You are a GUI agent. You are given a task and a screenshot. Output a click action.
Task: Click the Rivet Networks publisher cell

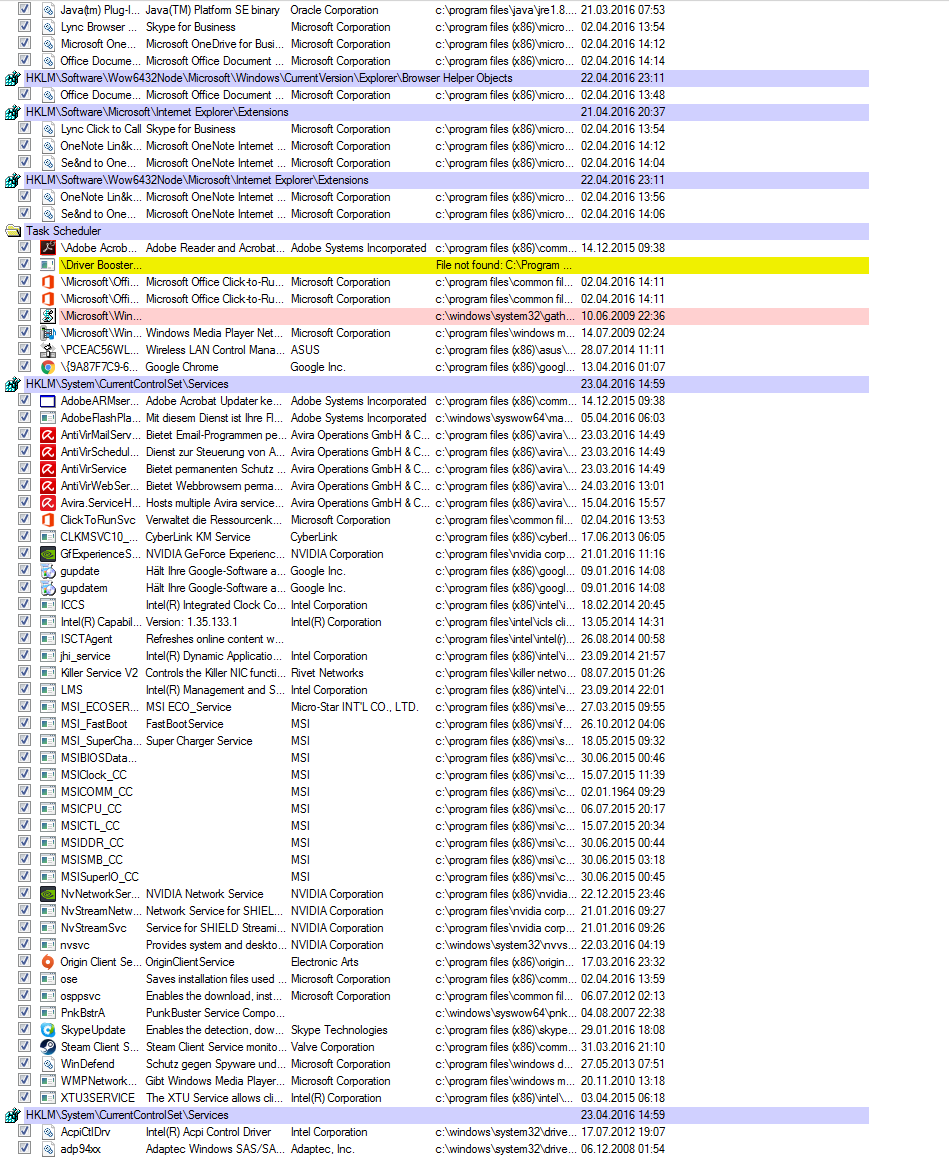(x=327, y=673)
